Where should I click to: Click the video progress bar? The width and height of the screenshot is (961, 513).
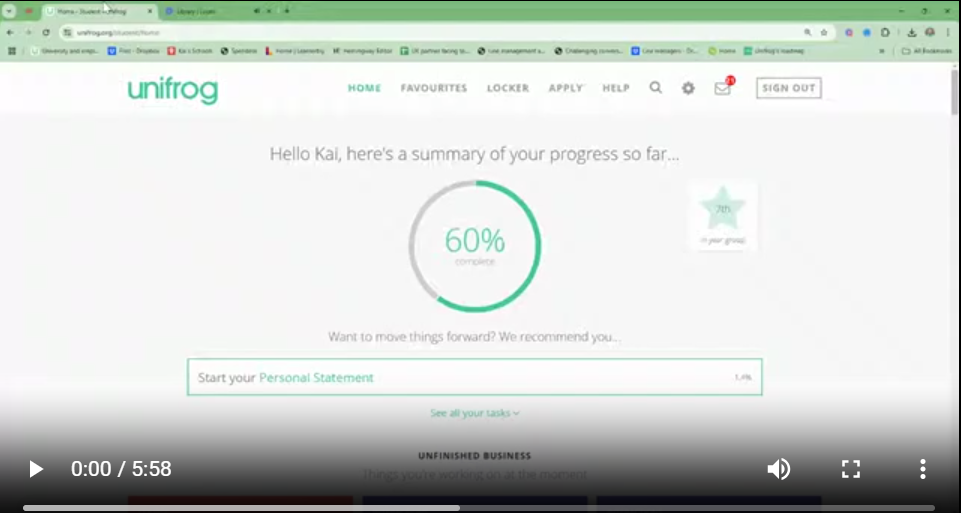(x=479, y=508)
